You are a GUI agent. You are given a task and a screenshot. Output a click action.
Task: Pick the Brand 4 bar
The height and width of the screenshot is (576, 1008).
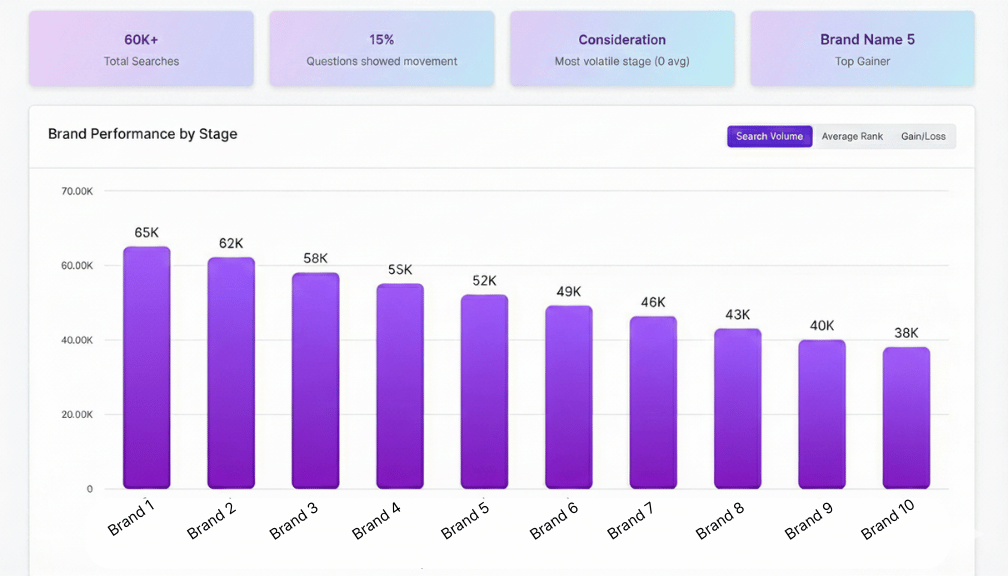click(400, 386)
